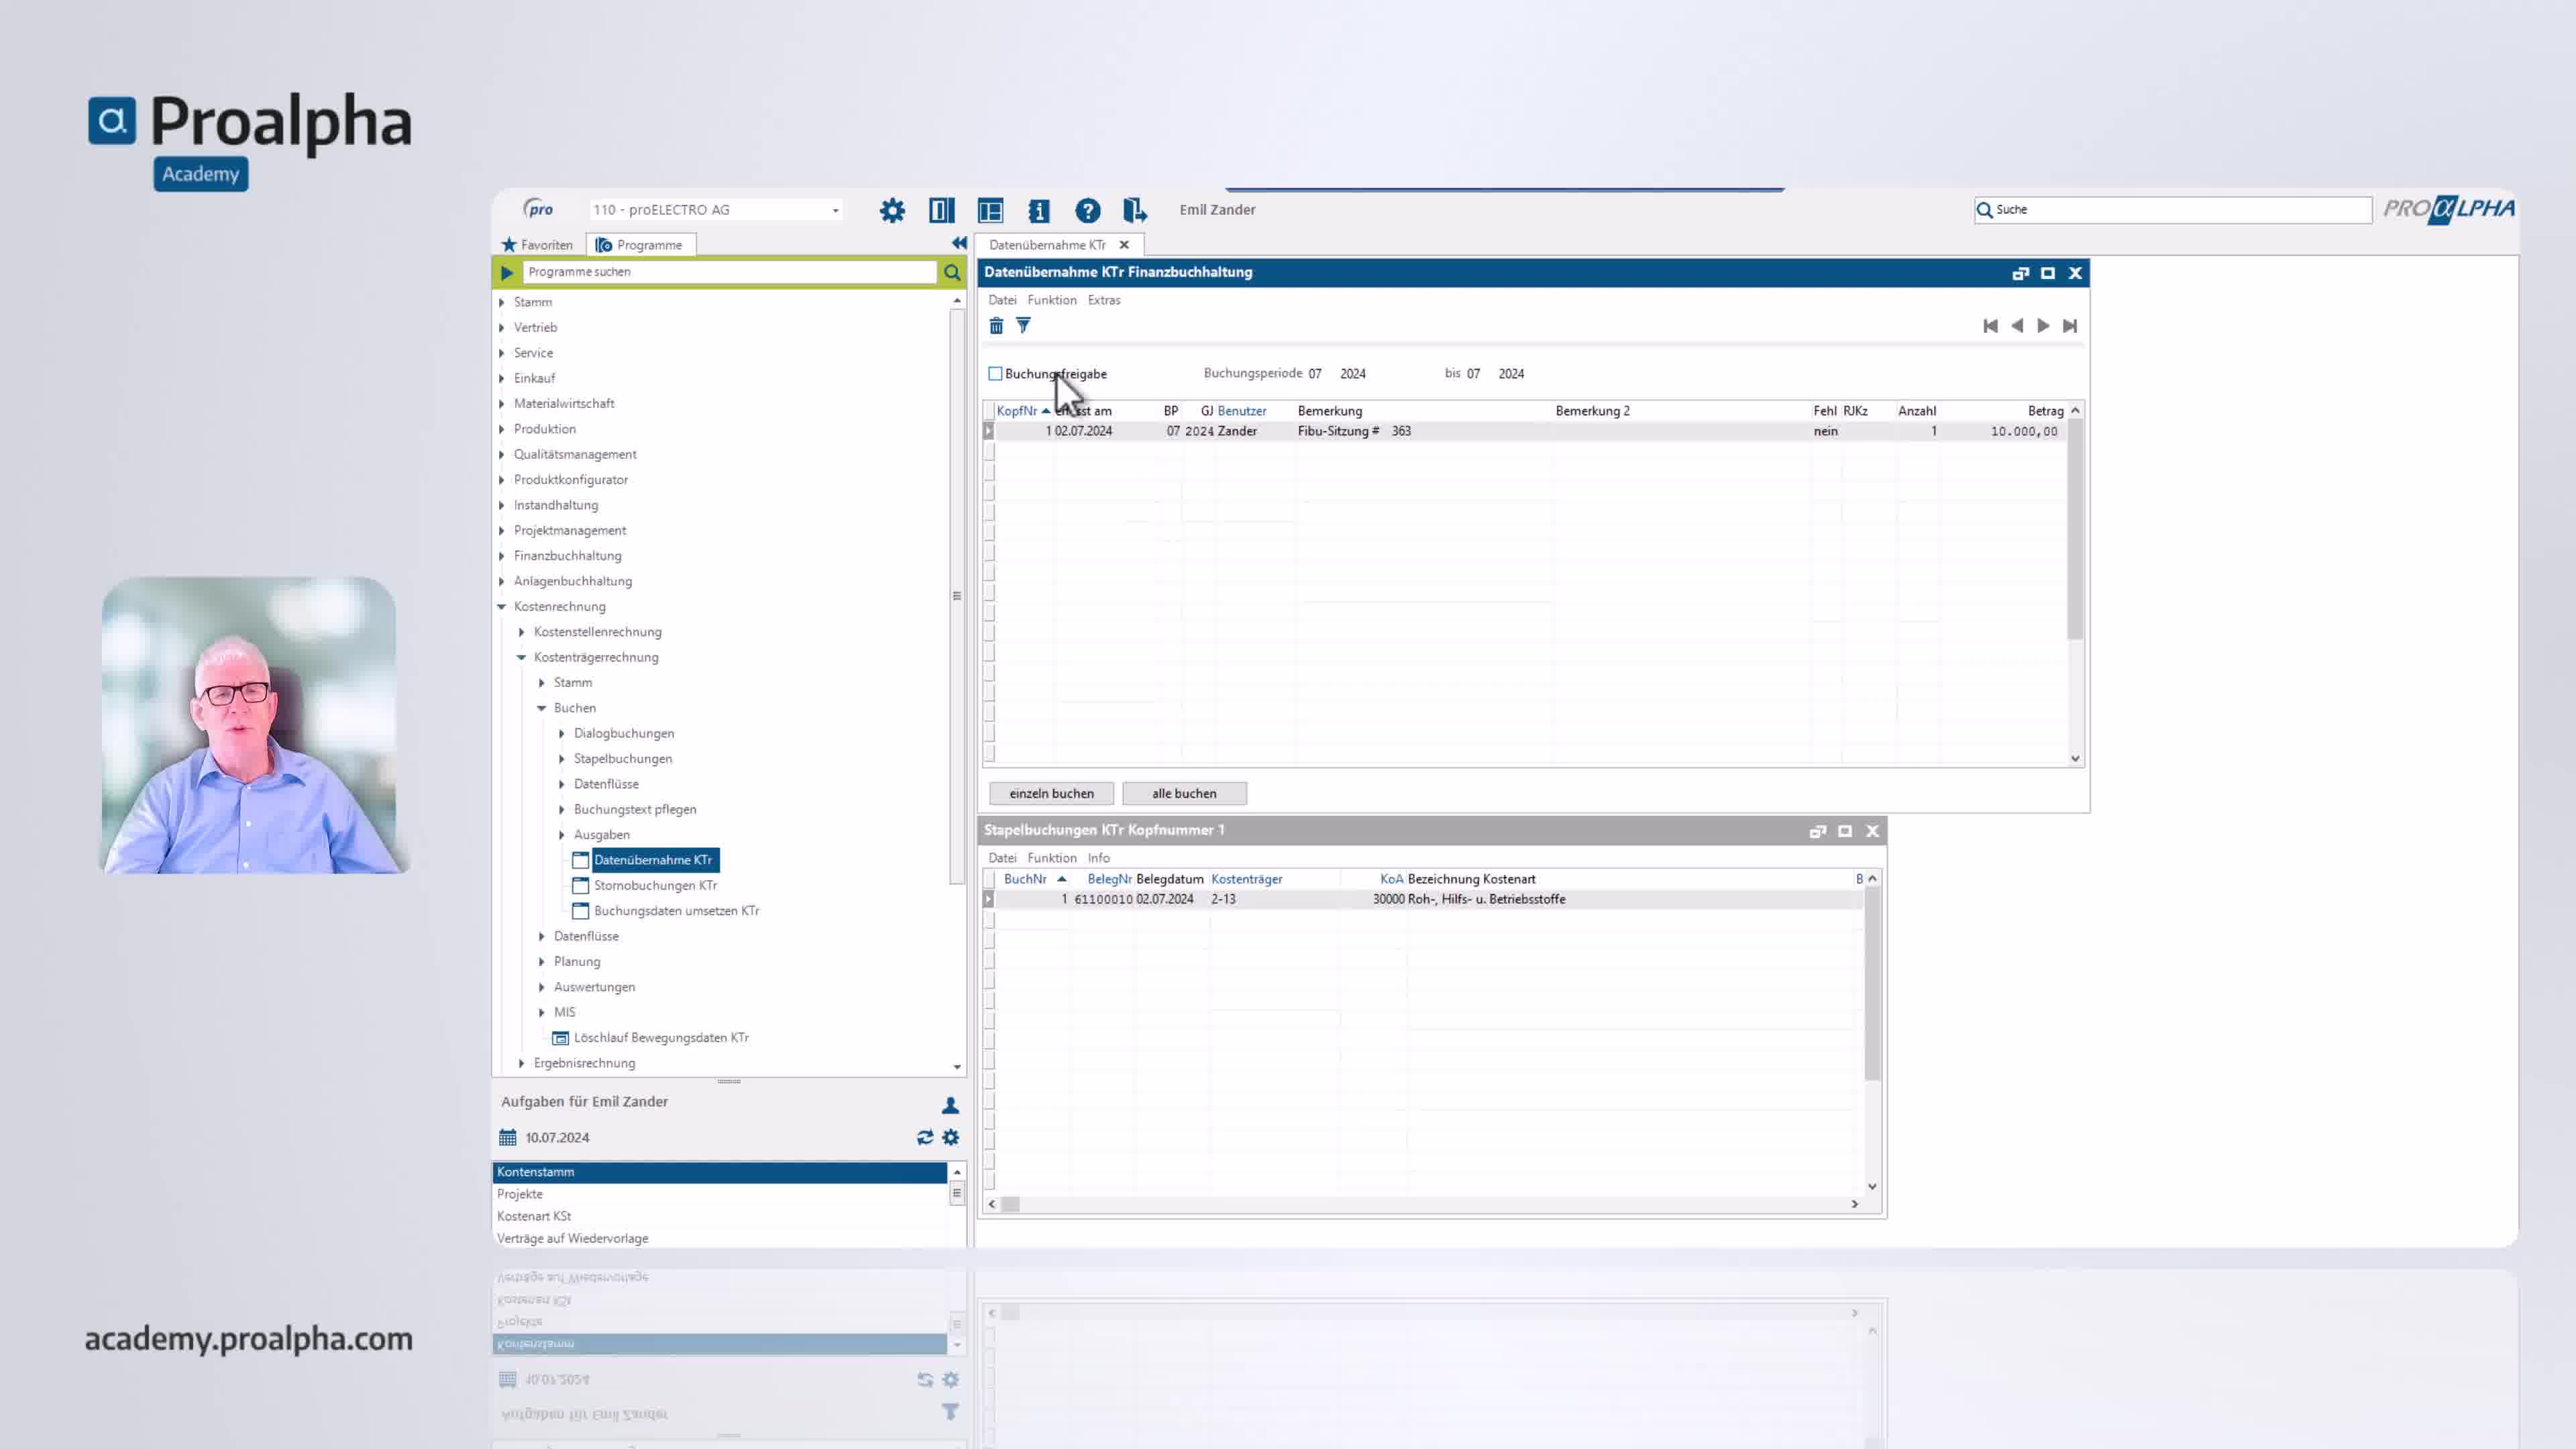Click the settings gear icon in top toolbar
Viewport: 2576px width, 1449px height.
pos(892,210)
